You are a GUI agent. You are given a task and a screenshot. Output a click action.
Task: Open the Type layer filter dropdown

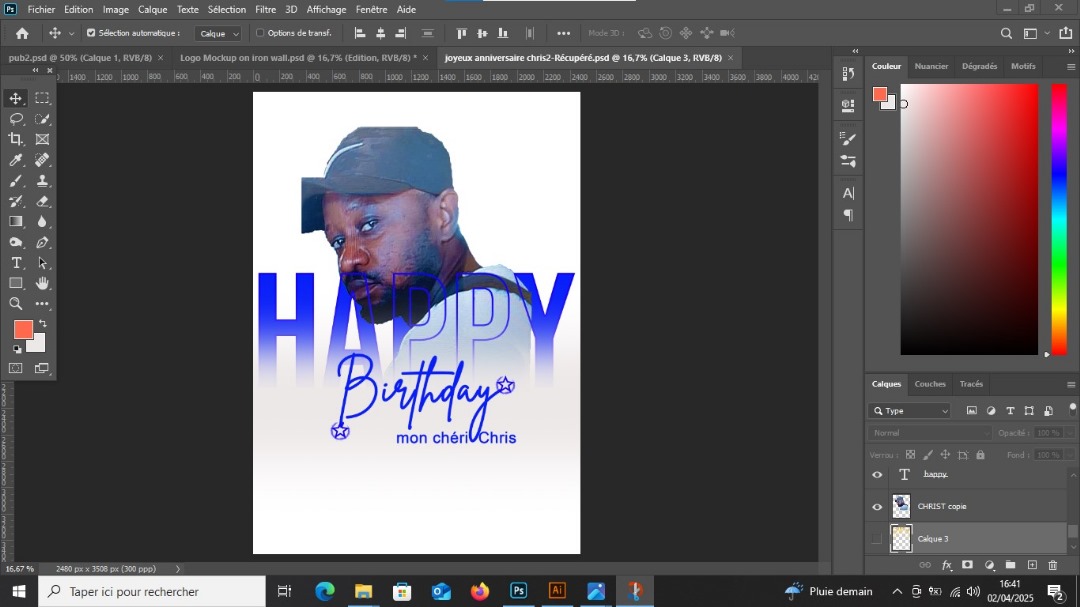tap(910, 411)
